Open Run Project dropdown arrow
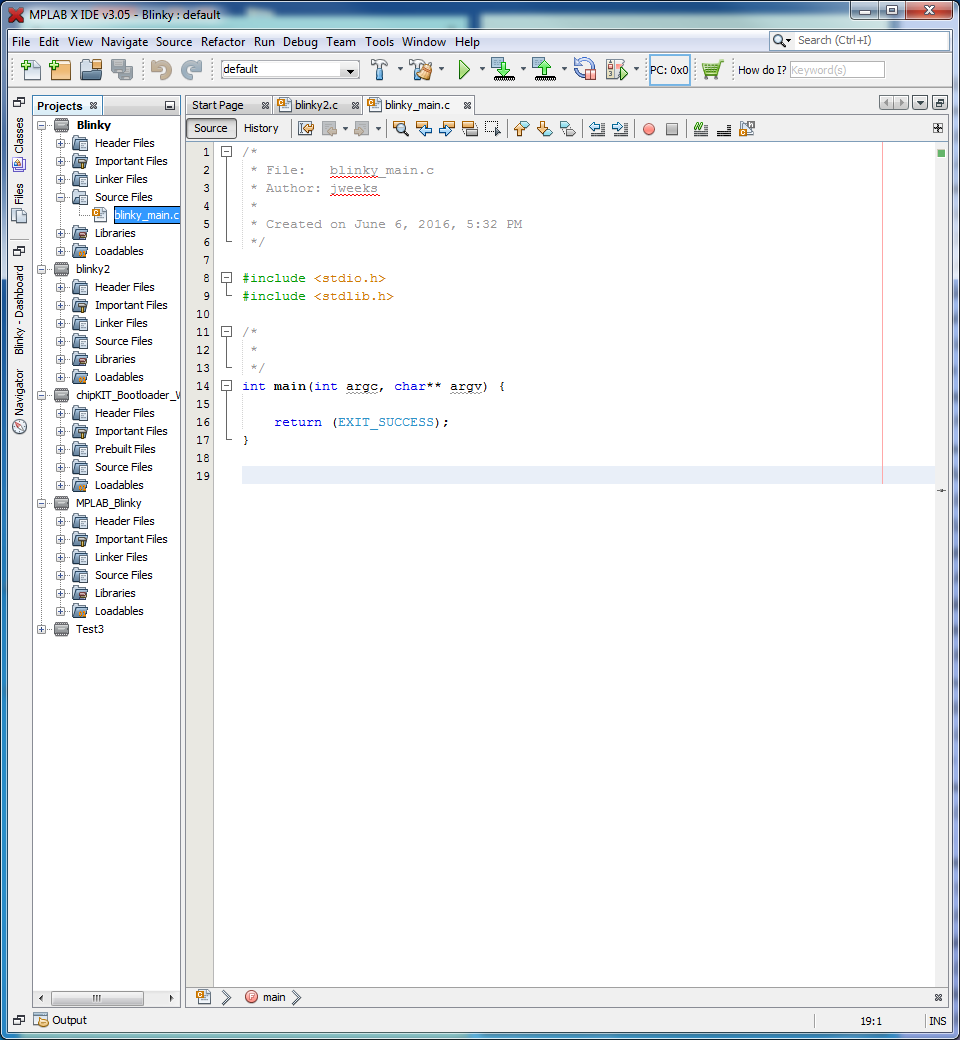The image size is (960, 1040). (x=482, y=69)
